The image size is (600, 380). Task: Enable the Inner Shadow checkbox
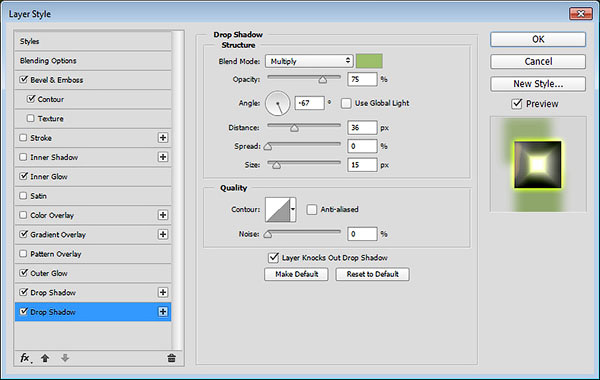tap(23, 157)
